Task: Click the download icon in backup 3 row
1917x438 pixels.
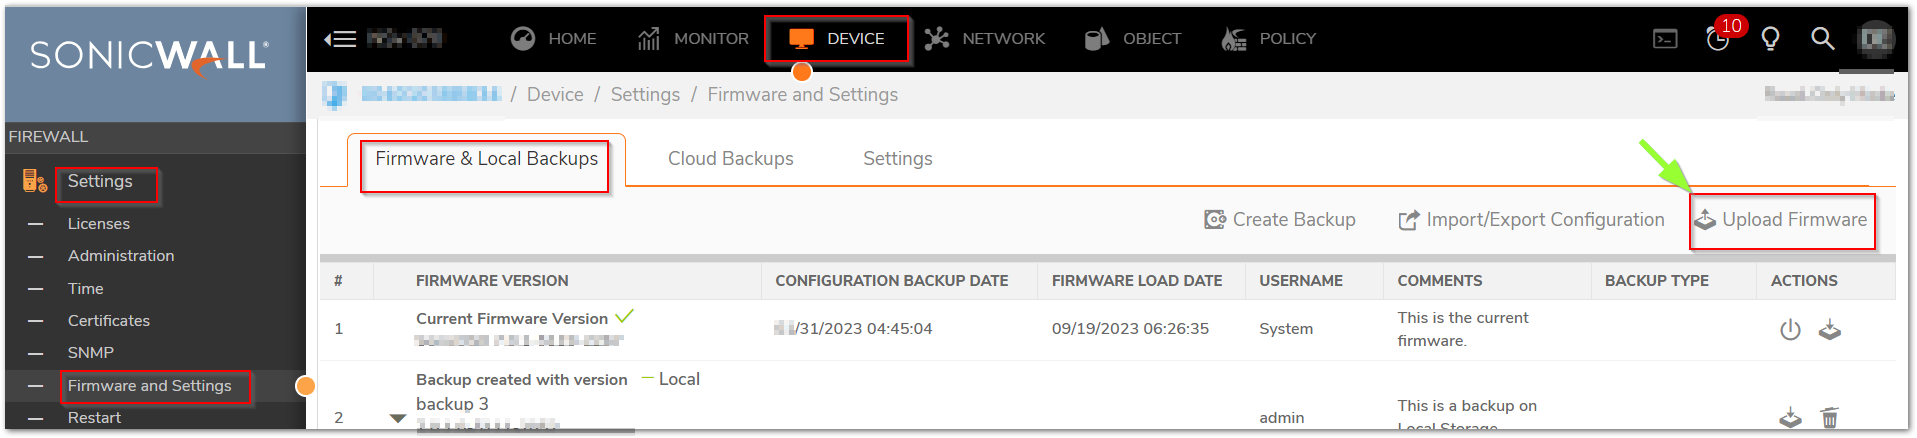Action: [1790, 418]
